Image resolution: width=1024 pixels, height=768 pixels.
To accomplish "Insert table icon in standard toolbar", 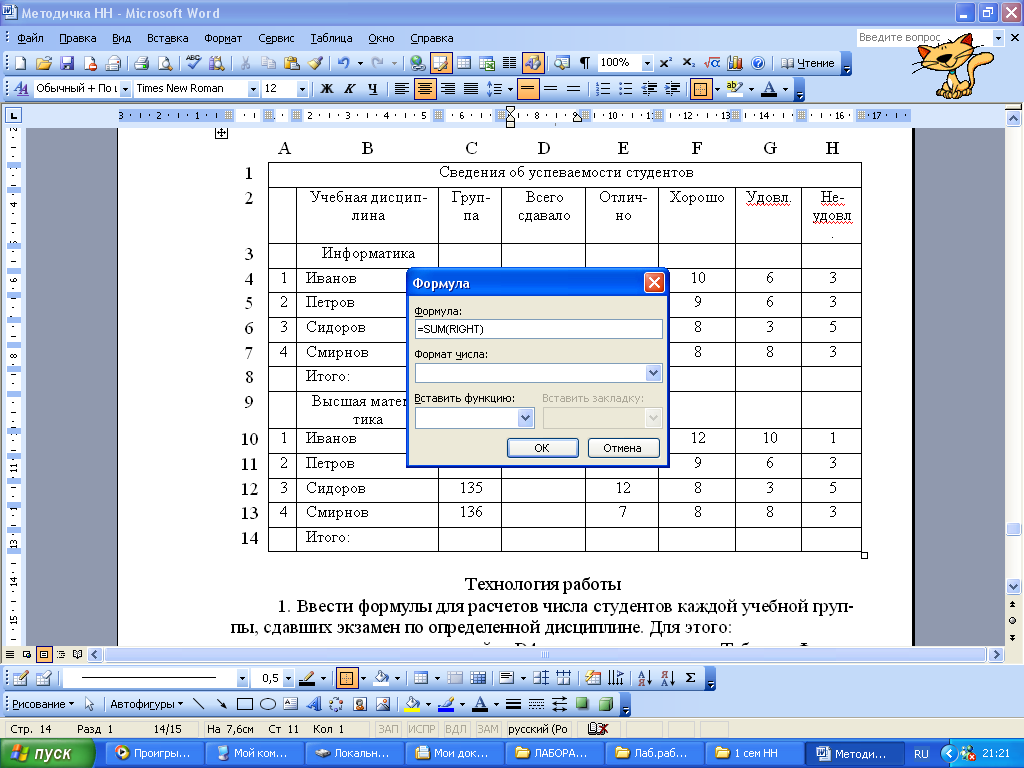I will 464,63.
